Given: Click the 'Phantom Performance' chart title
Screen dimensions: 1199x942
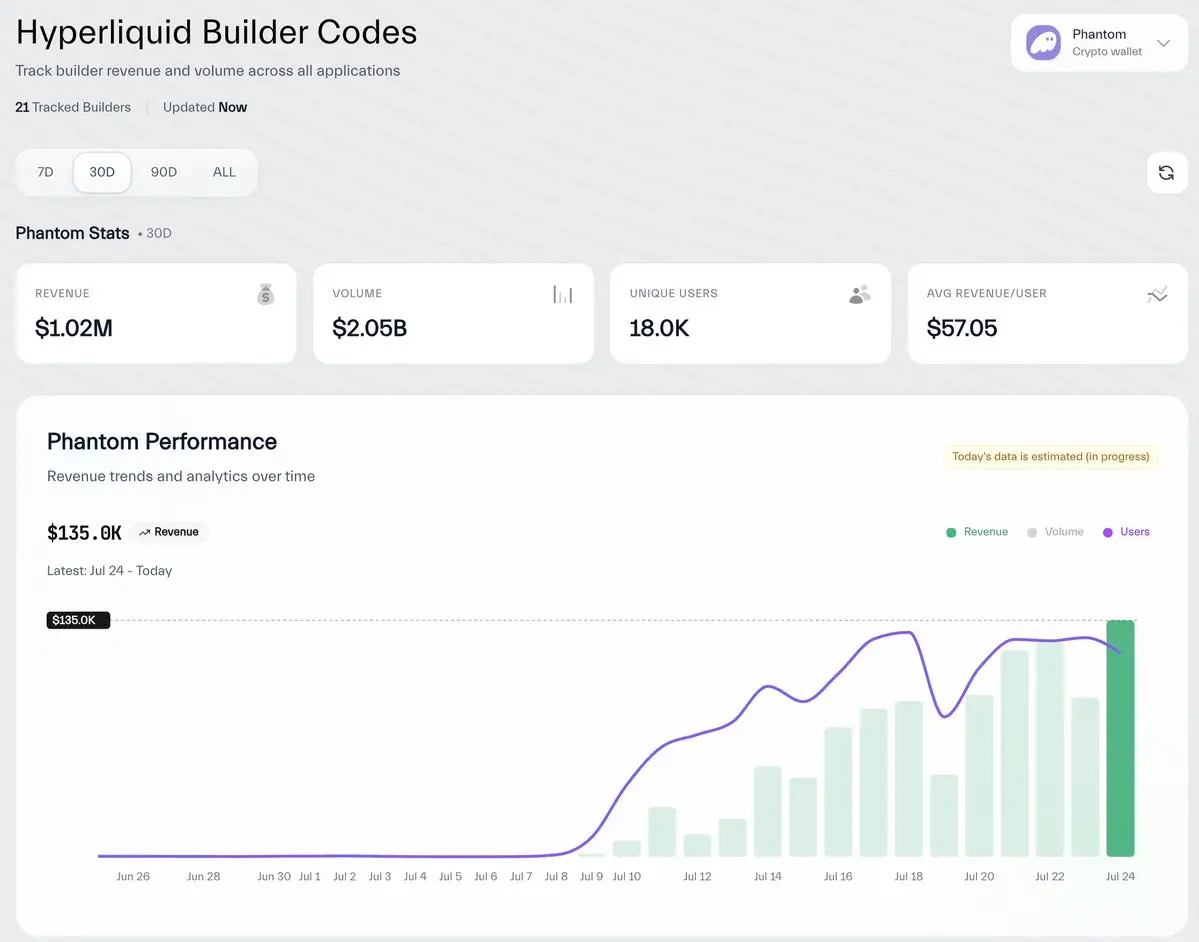Looking at the screenshot, I should pyautogui.click(x=162, y=441).
